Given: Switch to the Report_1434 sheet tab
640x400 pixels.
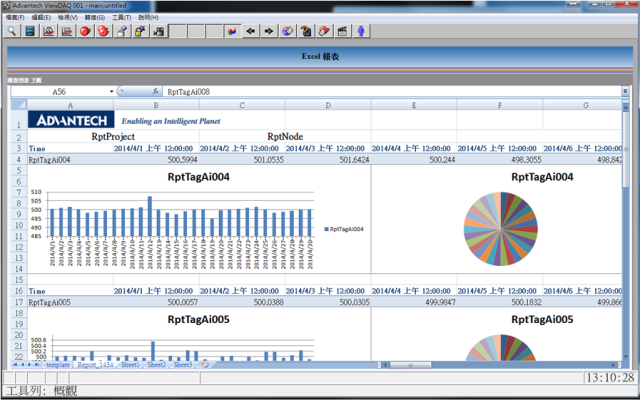Looking at the screenshot, I should click(96, 366).
